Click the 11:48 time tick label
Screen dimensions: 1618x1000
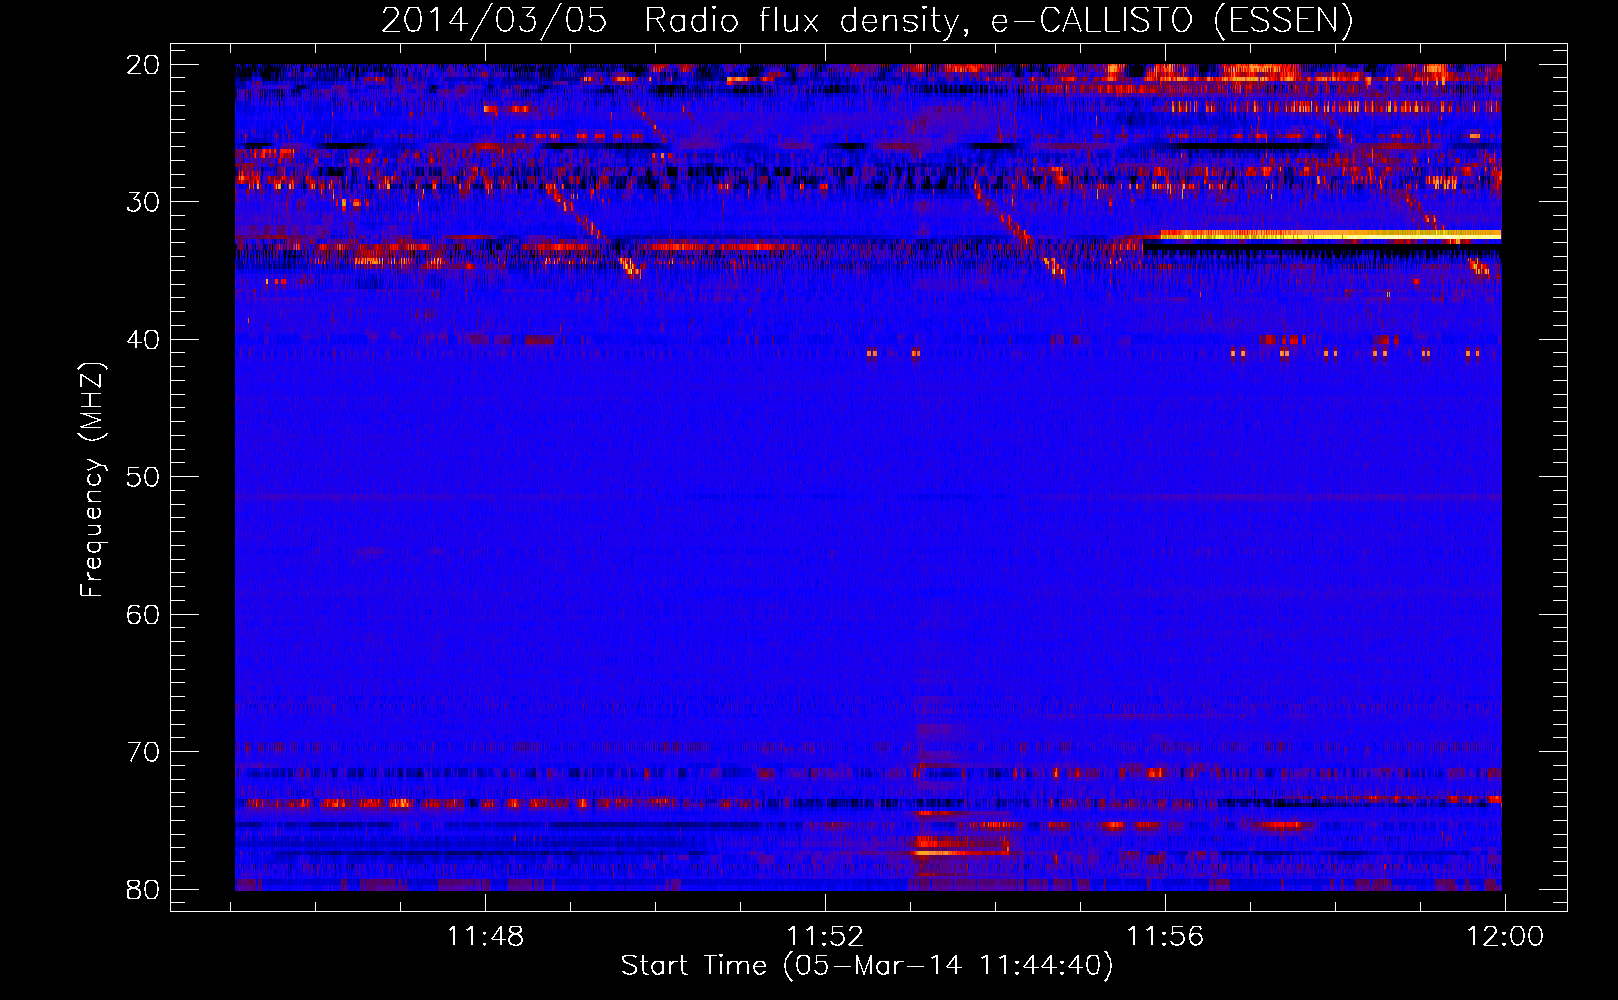tap(485, 937)
